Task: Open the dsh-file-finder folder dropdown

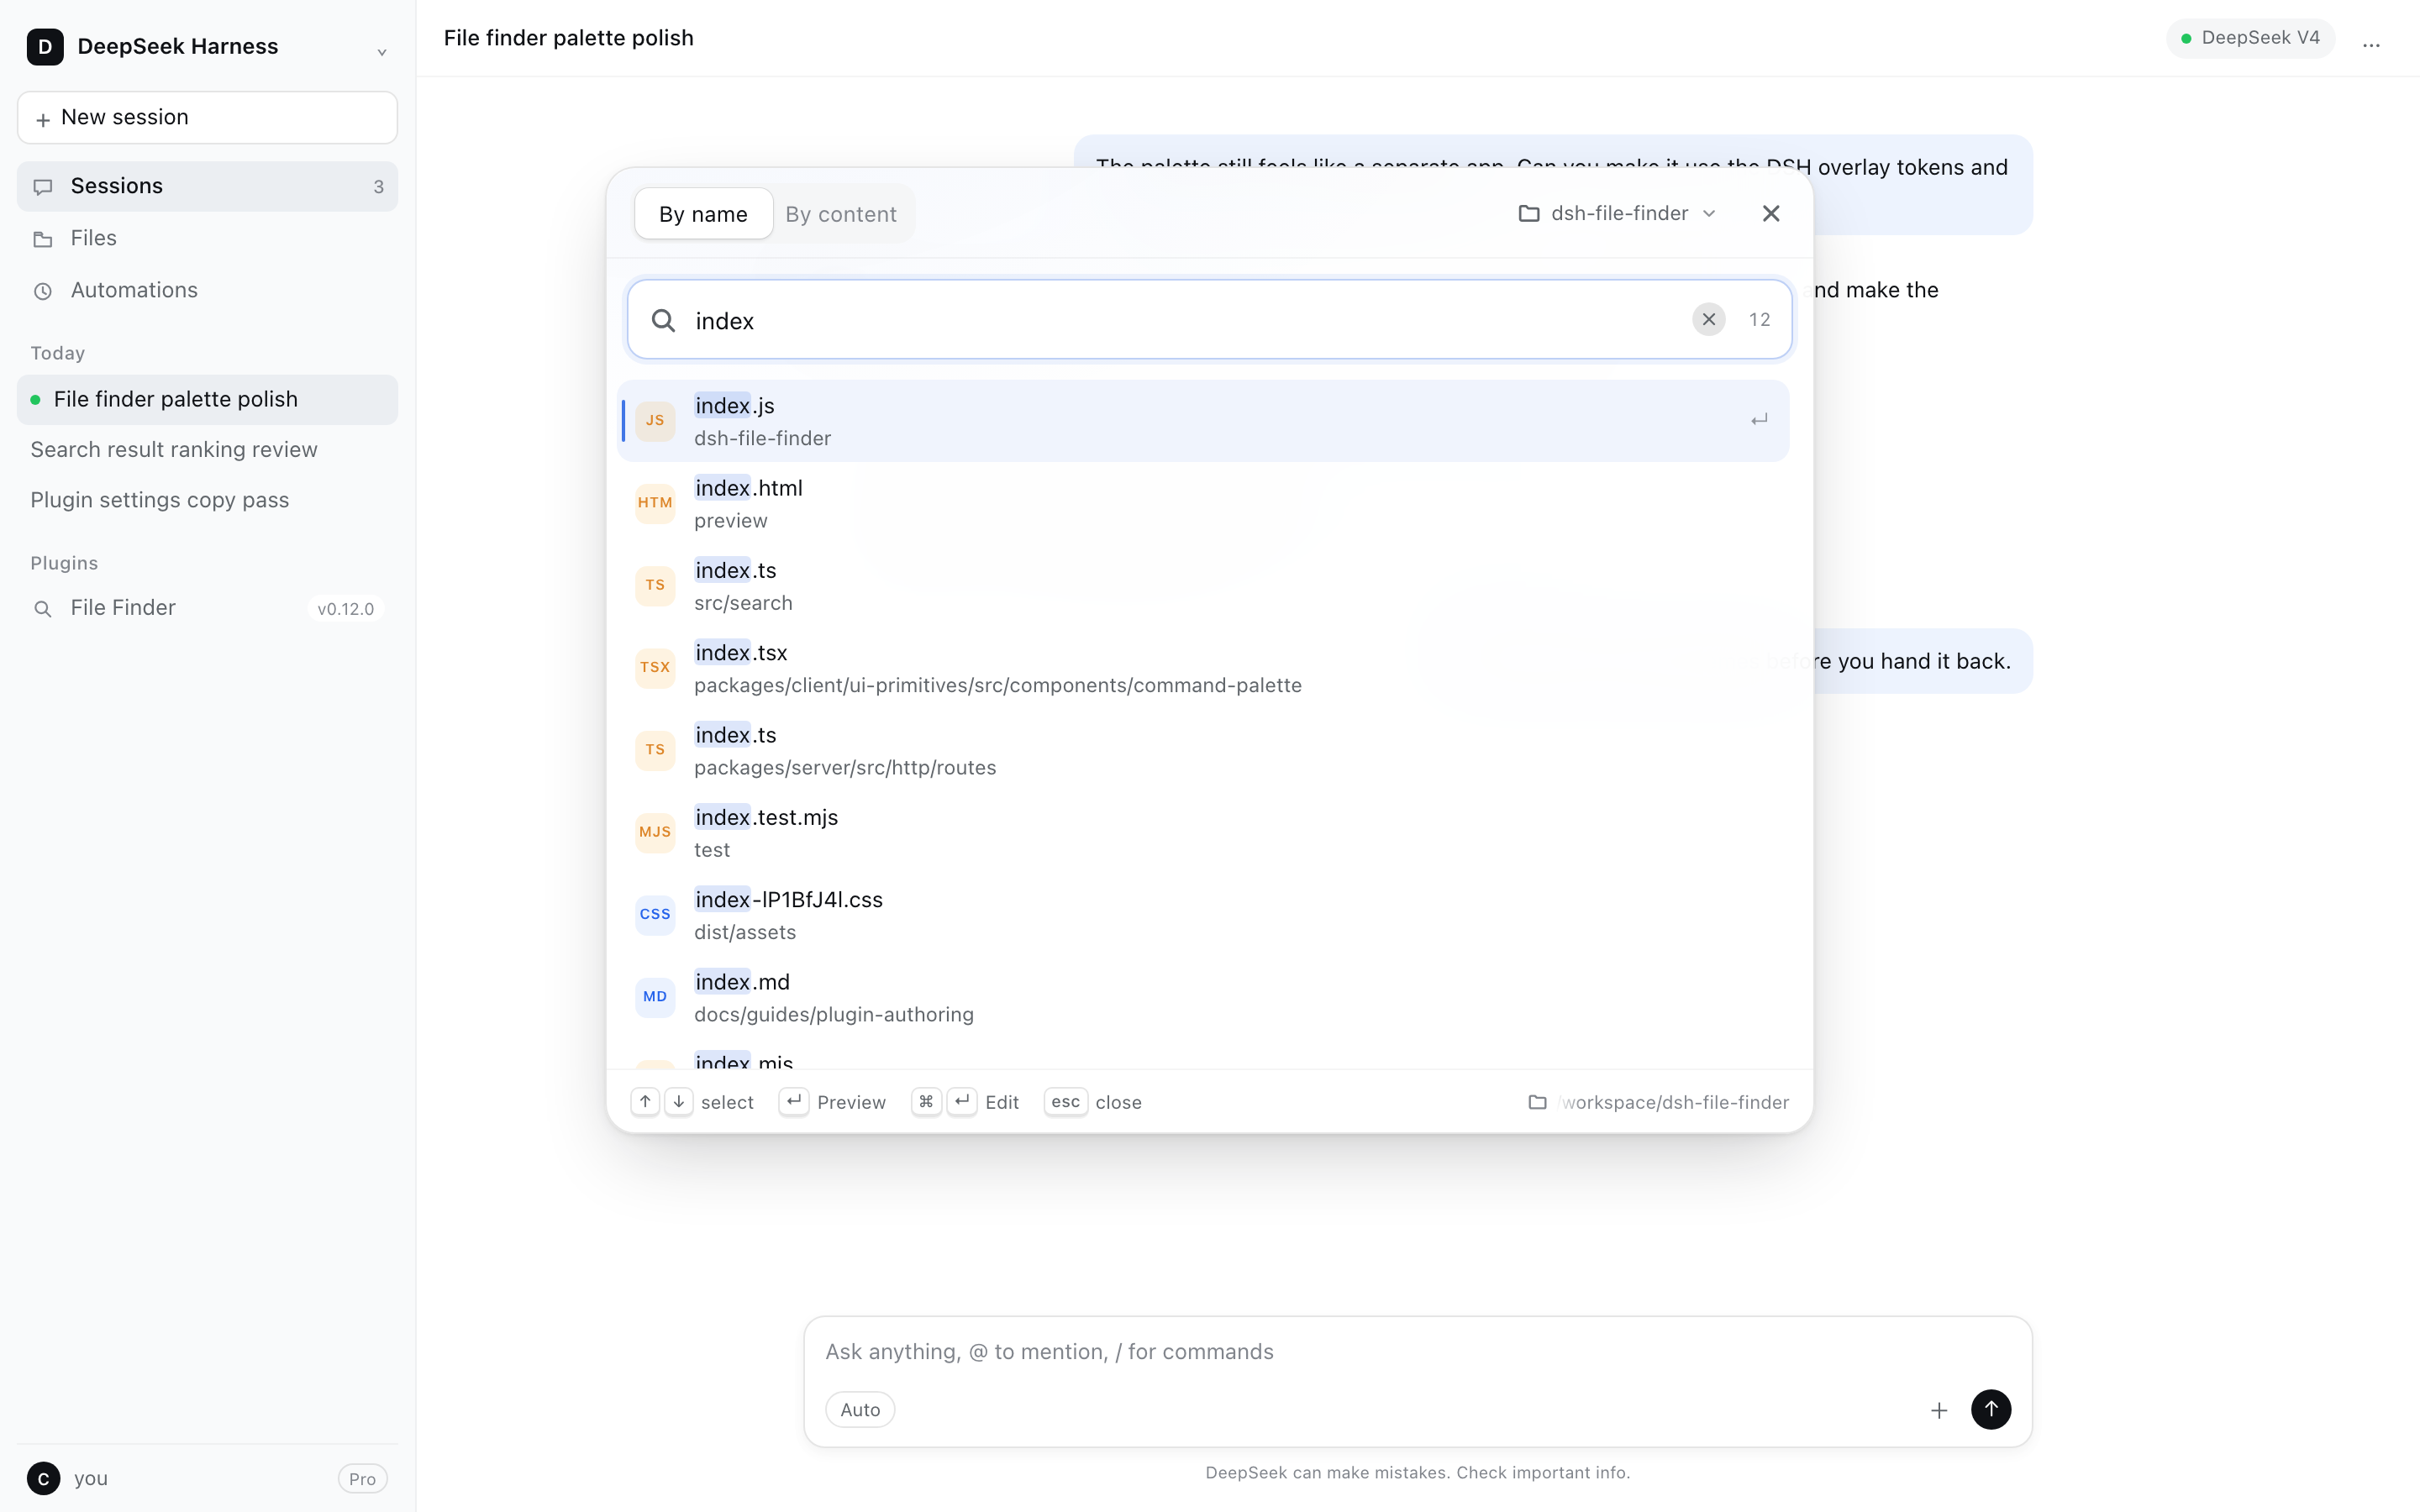Action: coord(1617,213)
